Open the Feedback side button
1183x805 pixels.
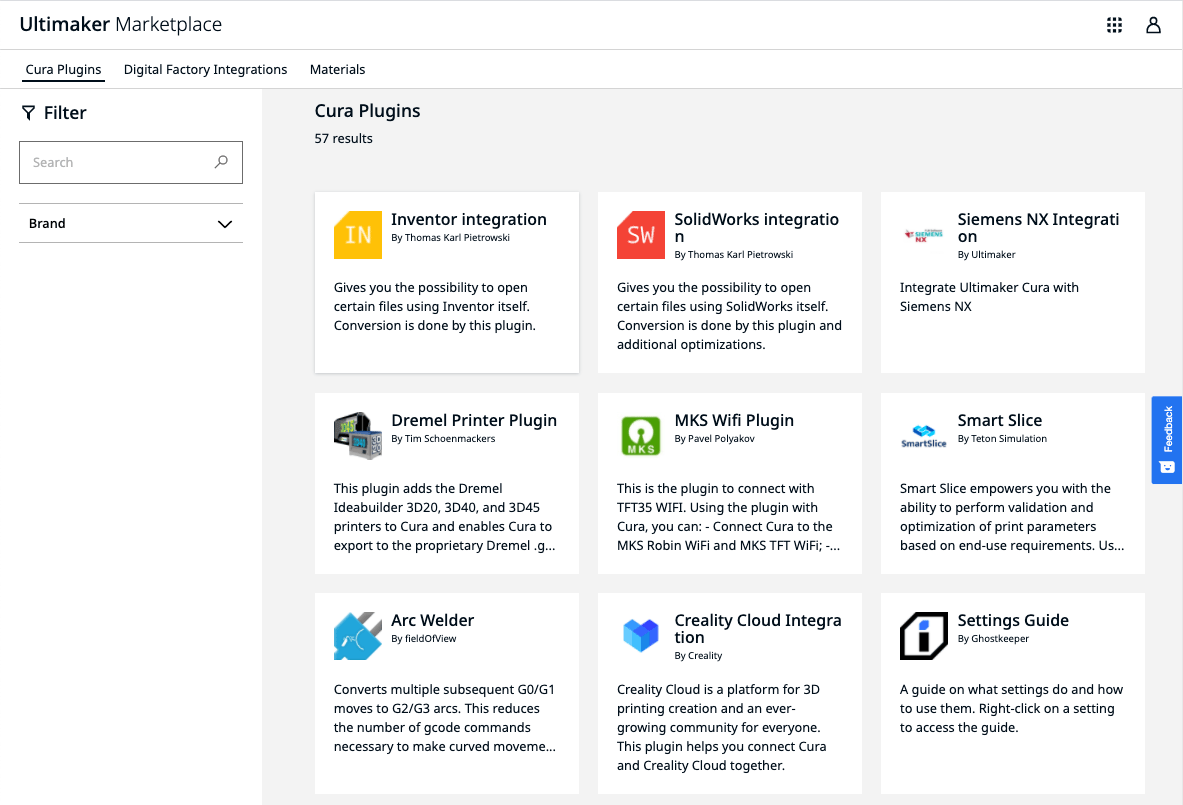pos(1166,440)
